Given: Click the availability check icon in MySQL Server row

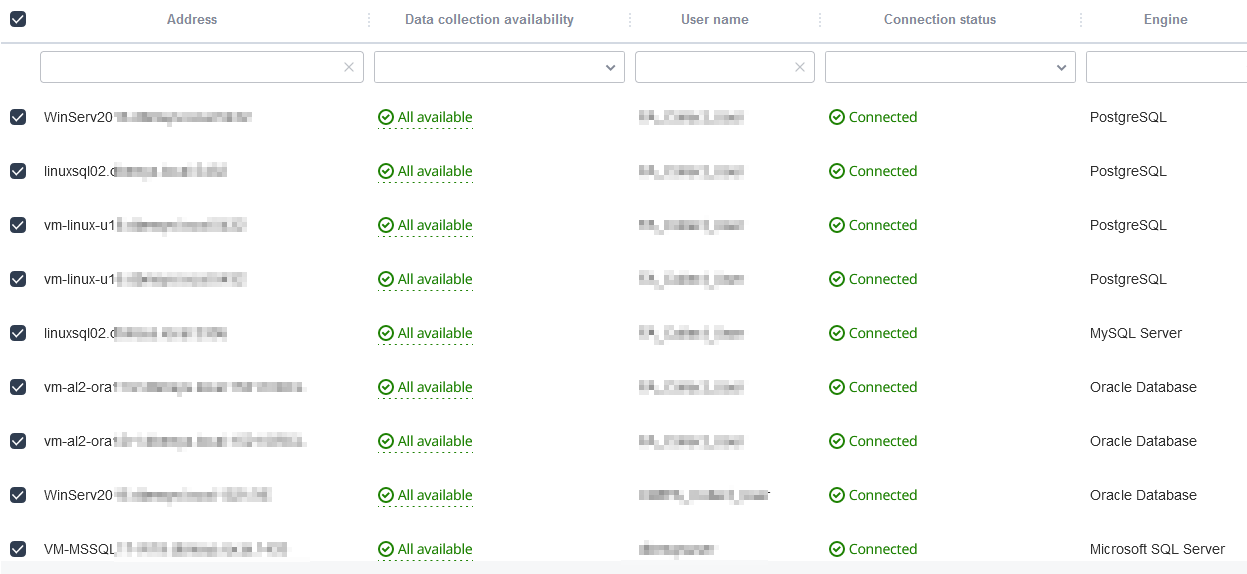Looking at the screenshot, I should [x=386, y=333].
